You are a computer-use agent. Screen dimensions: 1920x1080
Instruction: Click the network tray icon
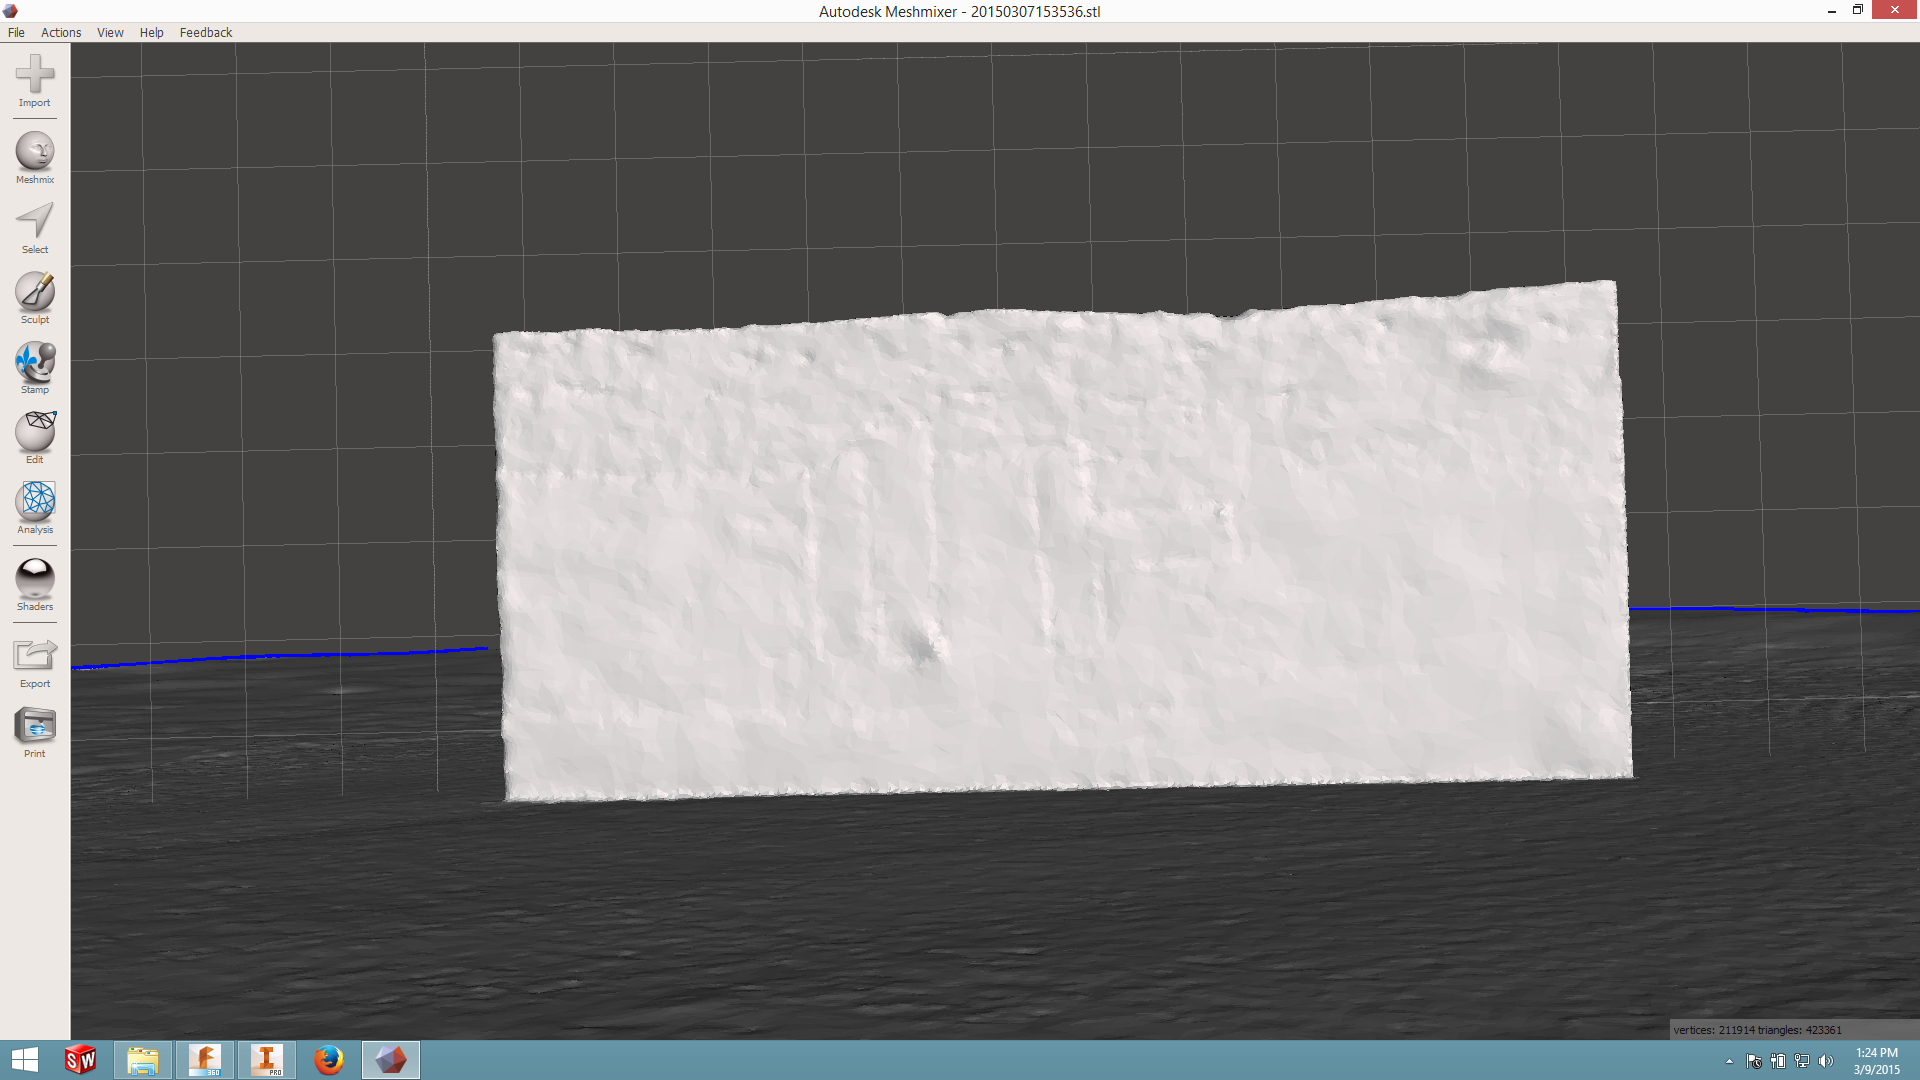[1802, 1061]
